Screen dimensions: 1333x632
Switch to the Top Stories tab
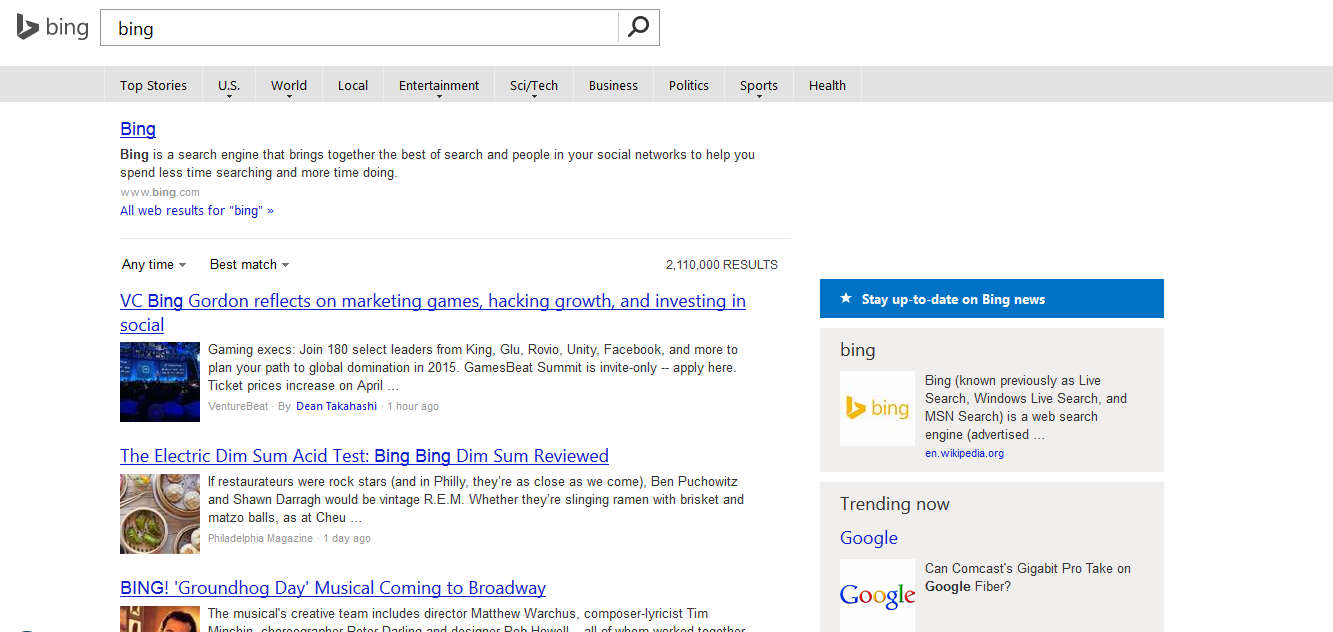pyautogui.click(x=153, y=85)
